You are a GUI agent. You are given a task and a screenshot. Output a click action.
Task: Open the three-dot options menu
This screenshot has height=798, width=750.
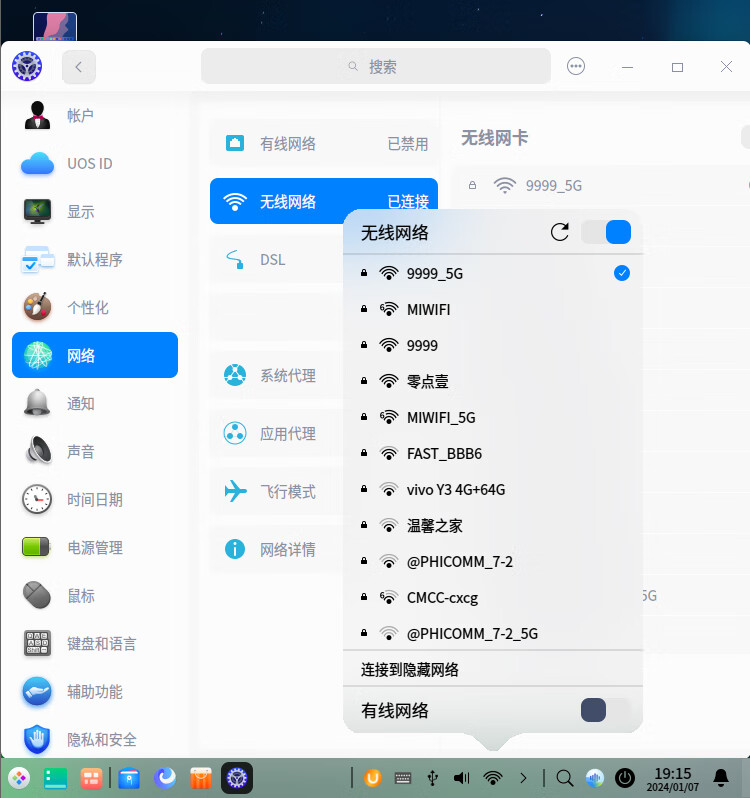[576, 66]
